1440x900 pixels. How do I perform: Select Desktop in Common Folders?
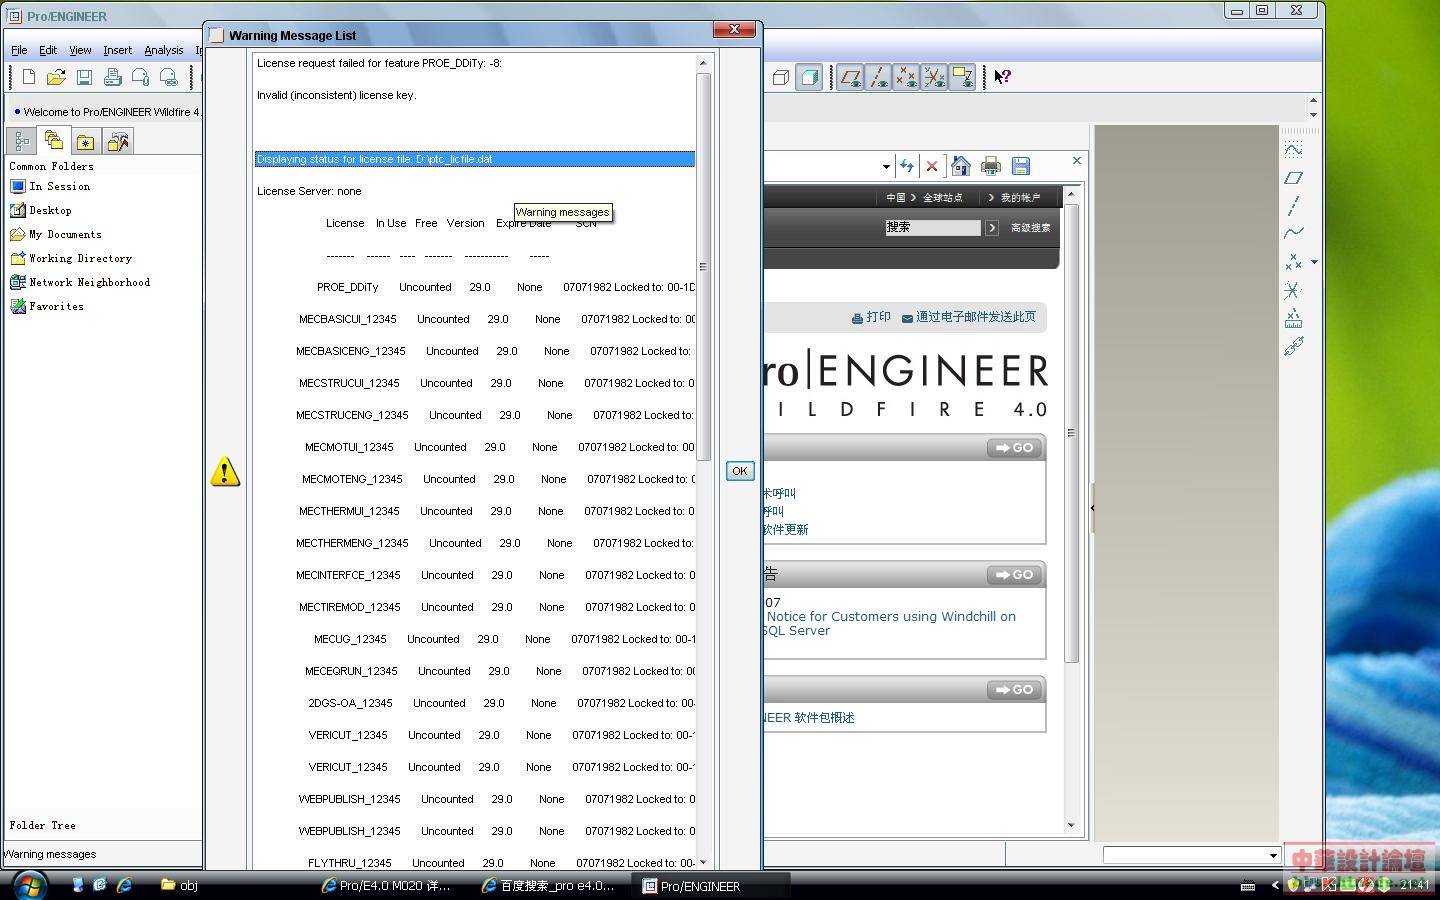tap(41, 210)
